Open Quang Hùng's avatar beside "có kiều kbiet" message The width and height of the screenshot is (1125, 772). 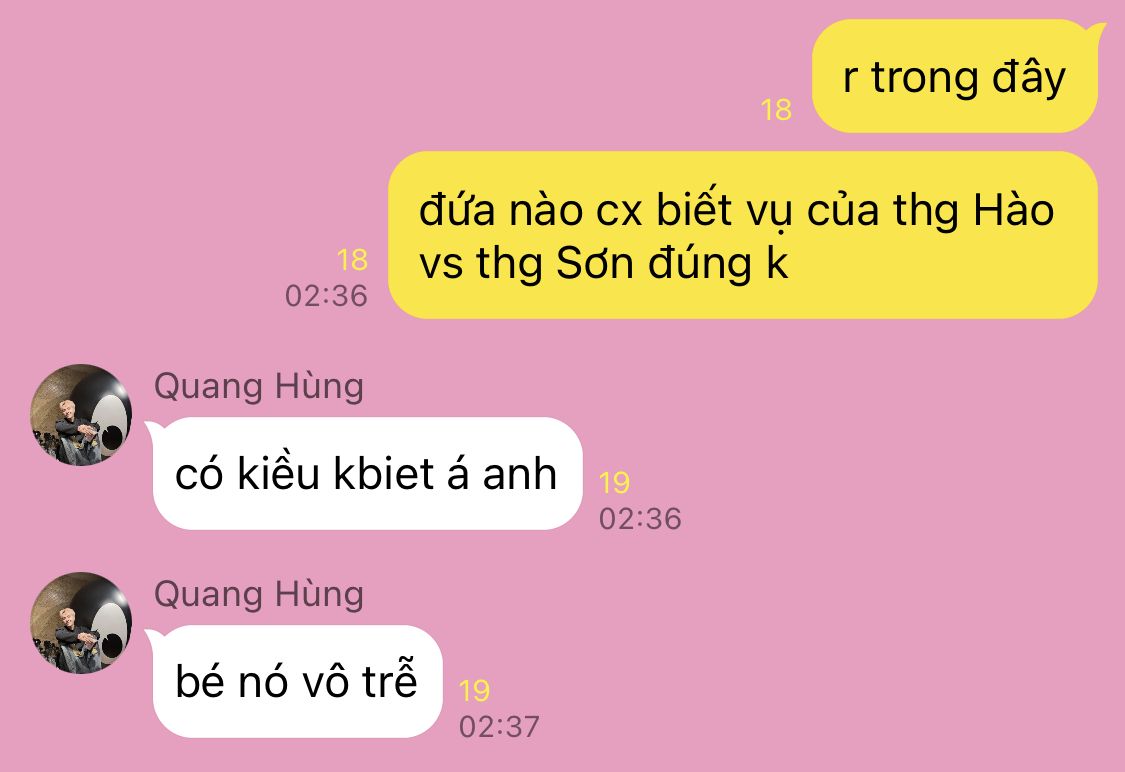click(x=81, y=415)
